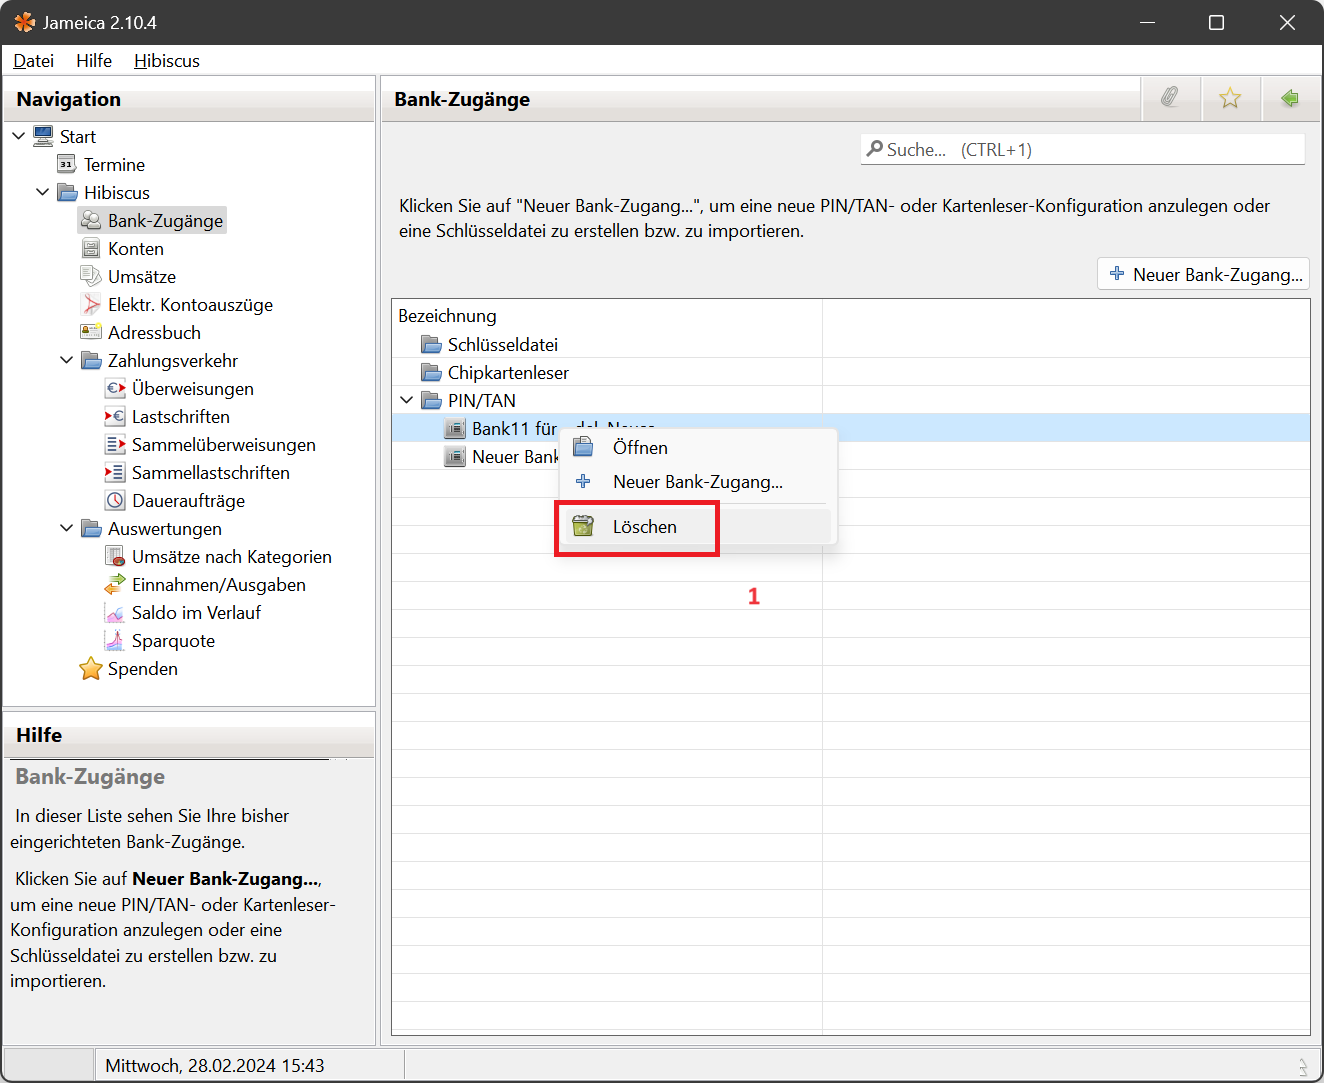Select Sparquote in Auswertungen

pyautogui.click(x=173, y=640)
